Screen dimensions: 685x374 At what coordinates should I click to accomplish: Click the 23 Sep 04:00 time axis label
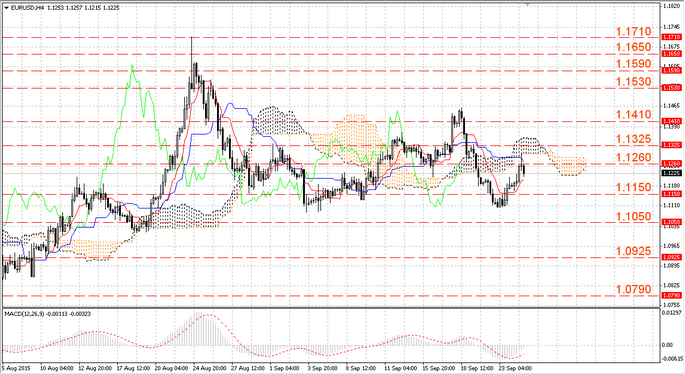click(x=515, y=368)
